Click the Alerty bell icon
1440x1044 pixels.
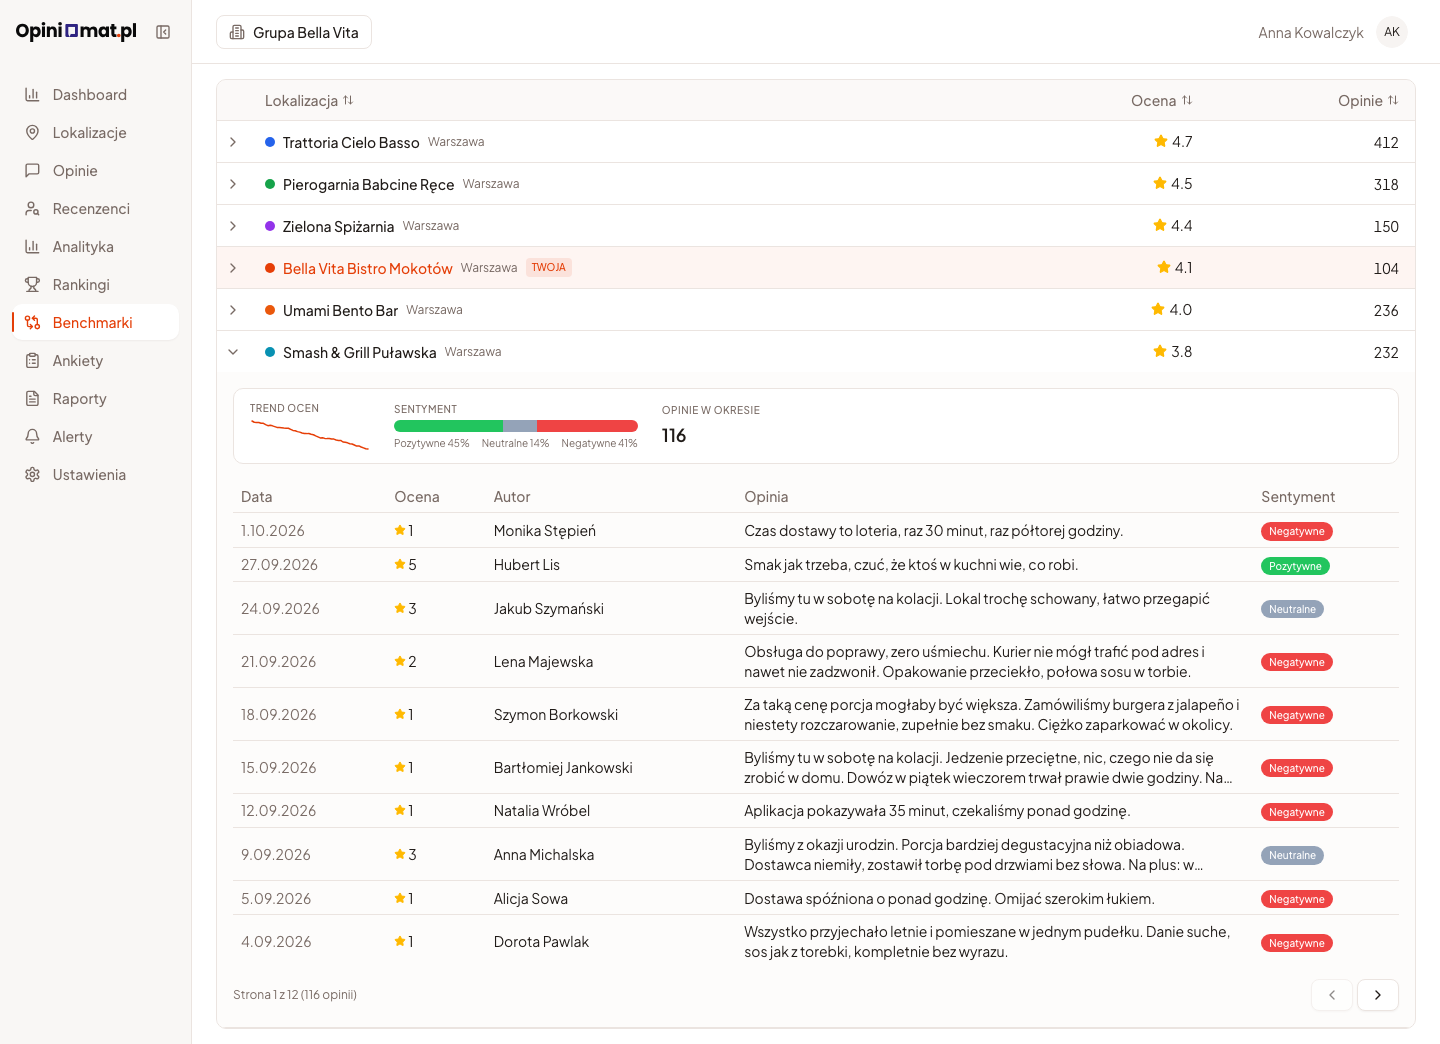tap(32, 437)
